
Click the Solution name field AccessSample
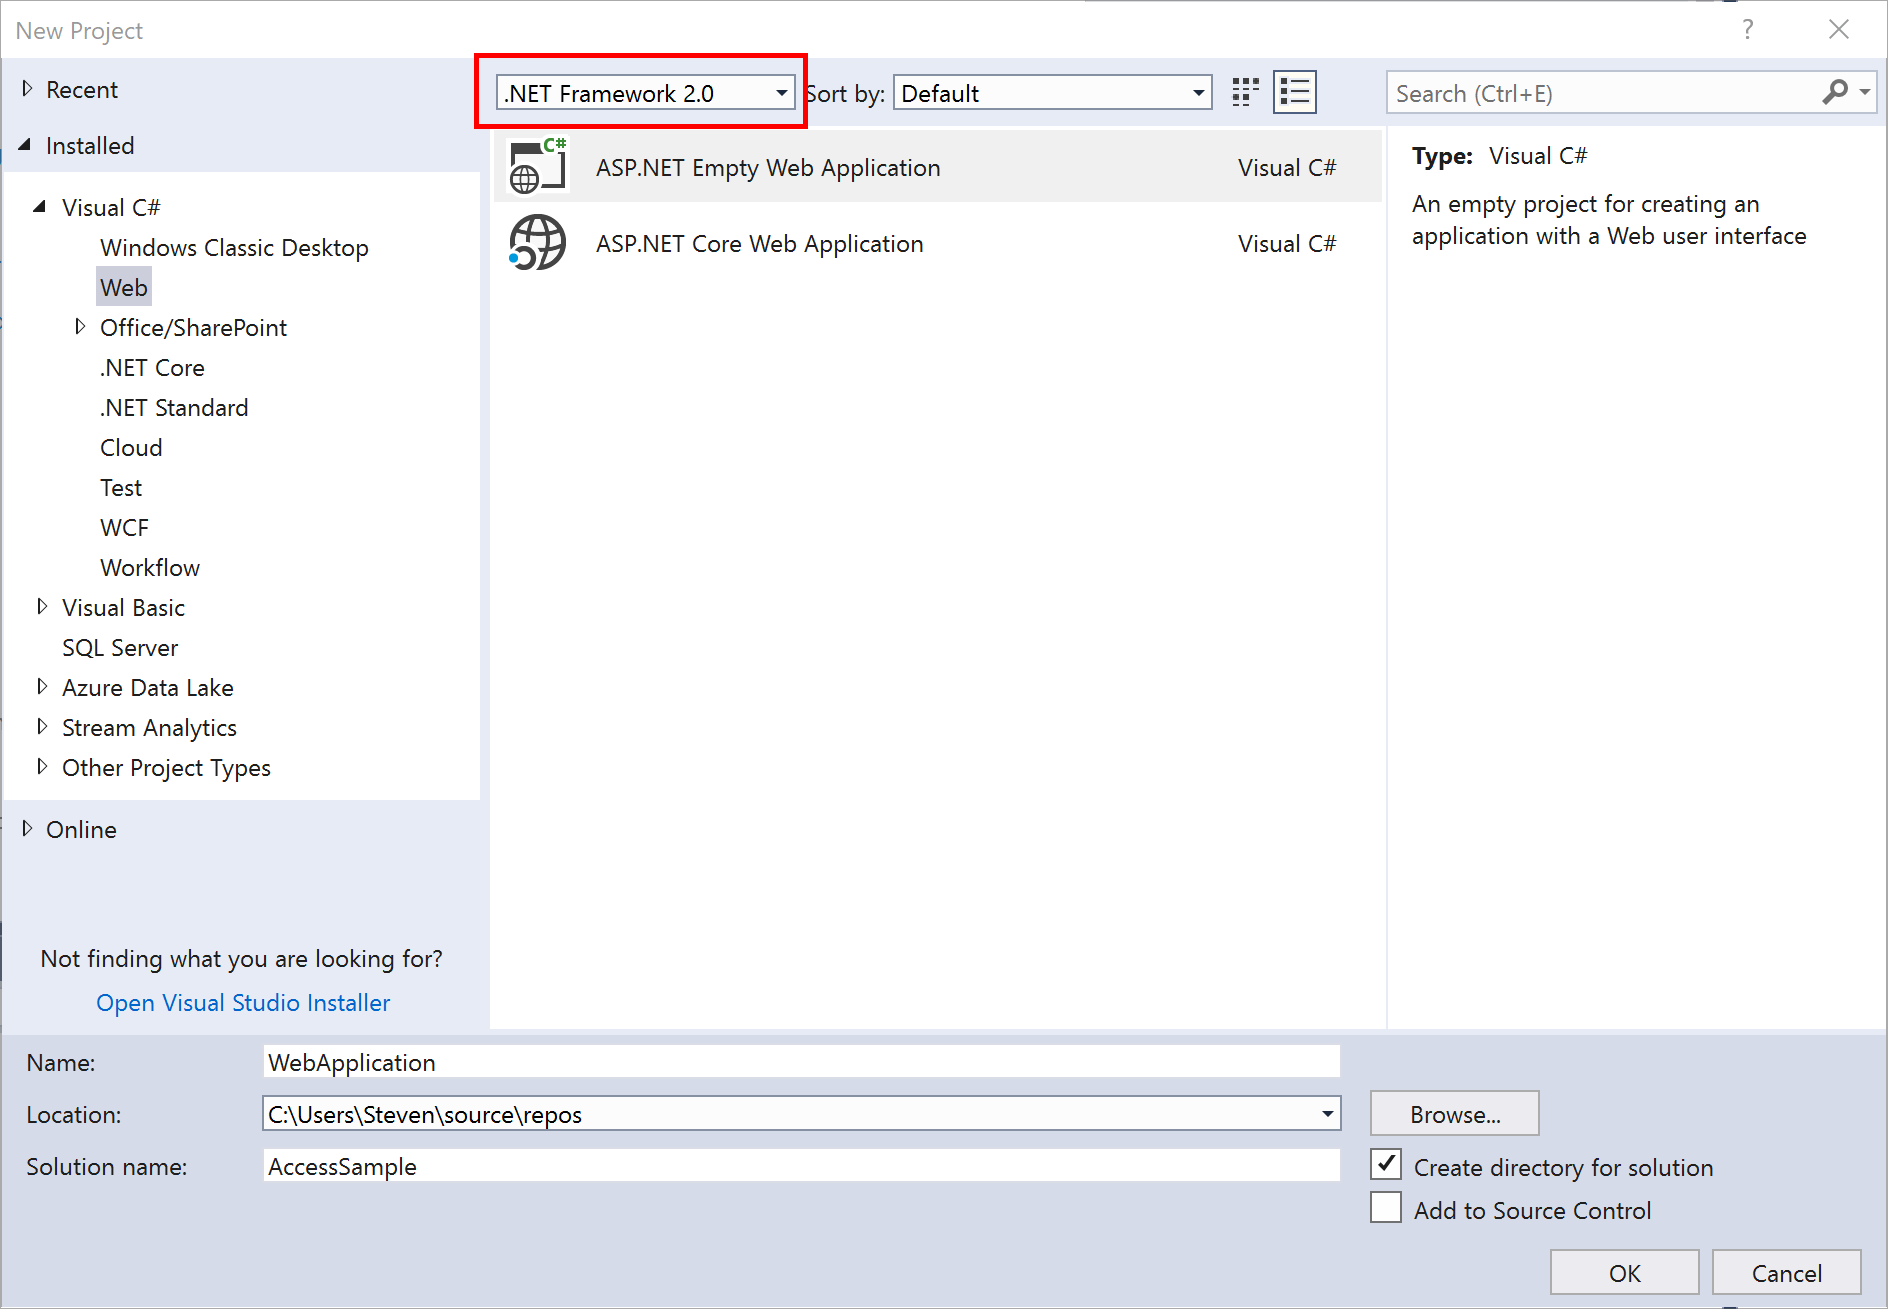(x=802, y=1165)
